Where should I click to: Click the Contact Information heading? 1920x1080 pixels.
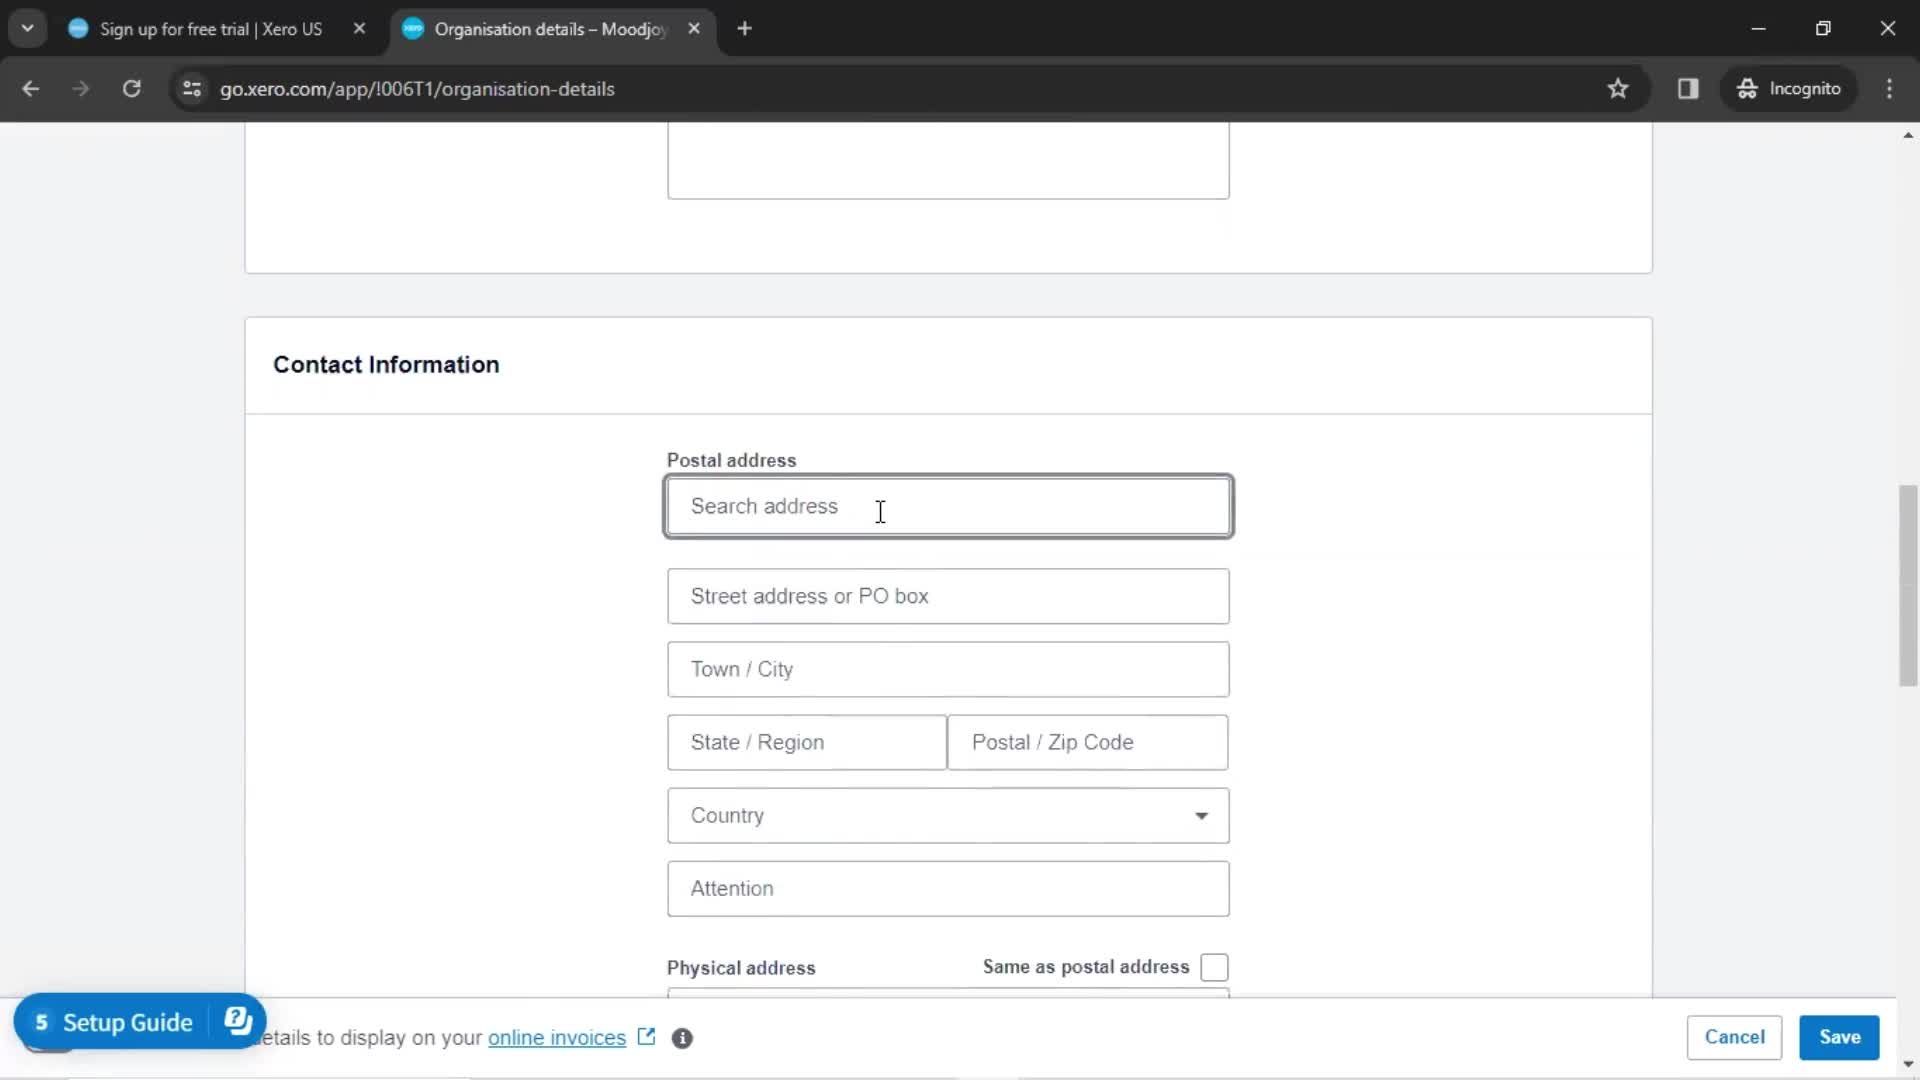pyautogui.click(x=386, y=365)
